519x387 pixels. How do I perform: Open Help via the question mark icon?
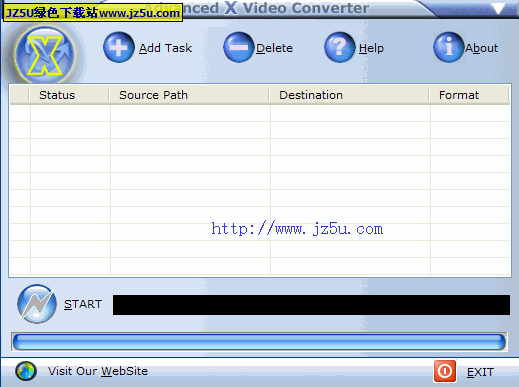pos(340,47)
